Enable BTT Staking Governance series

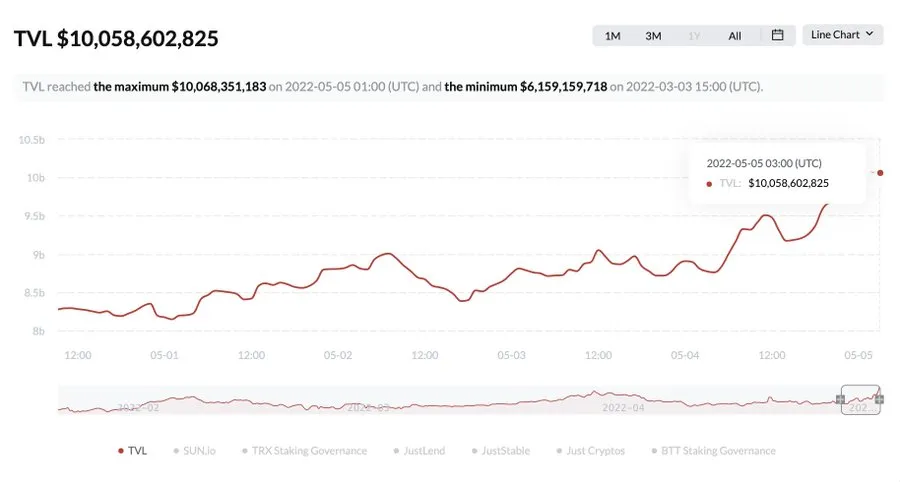(x=713, y=451)
